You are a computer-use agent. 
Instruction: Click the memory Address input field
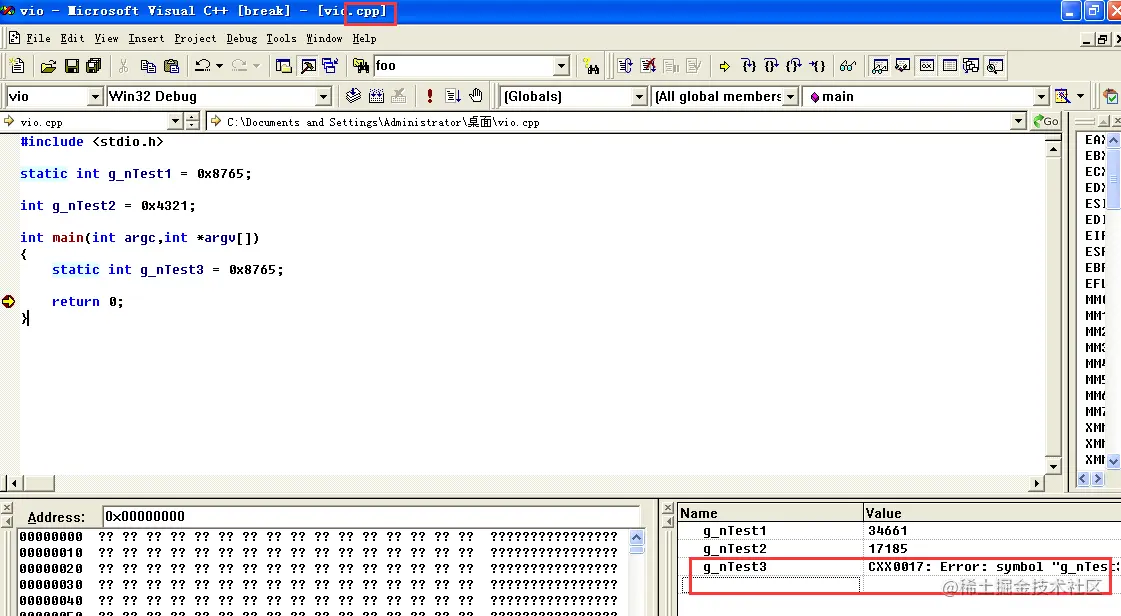(370, 517)
